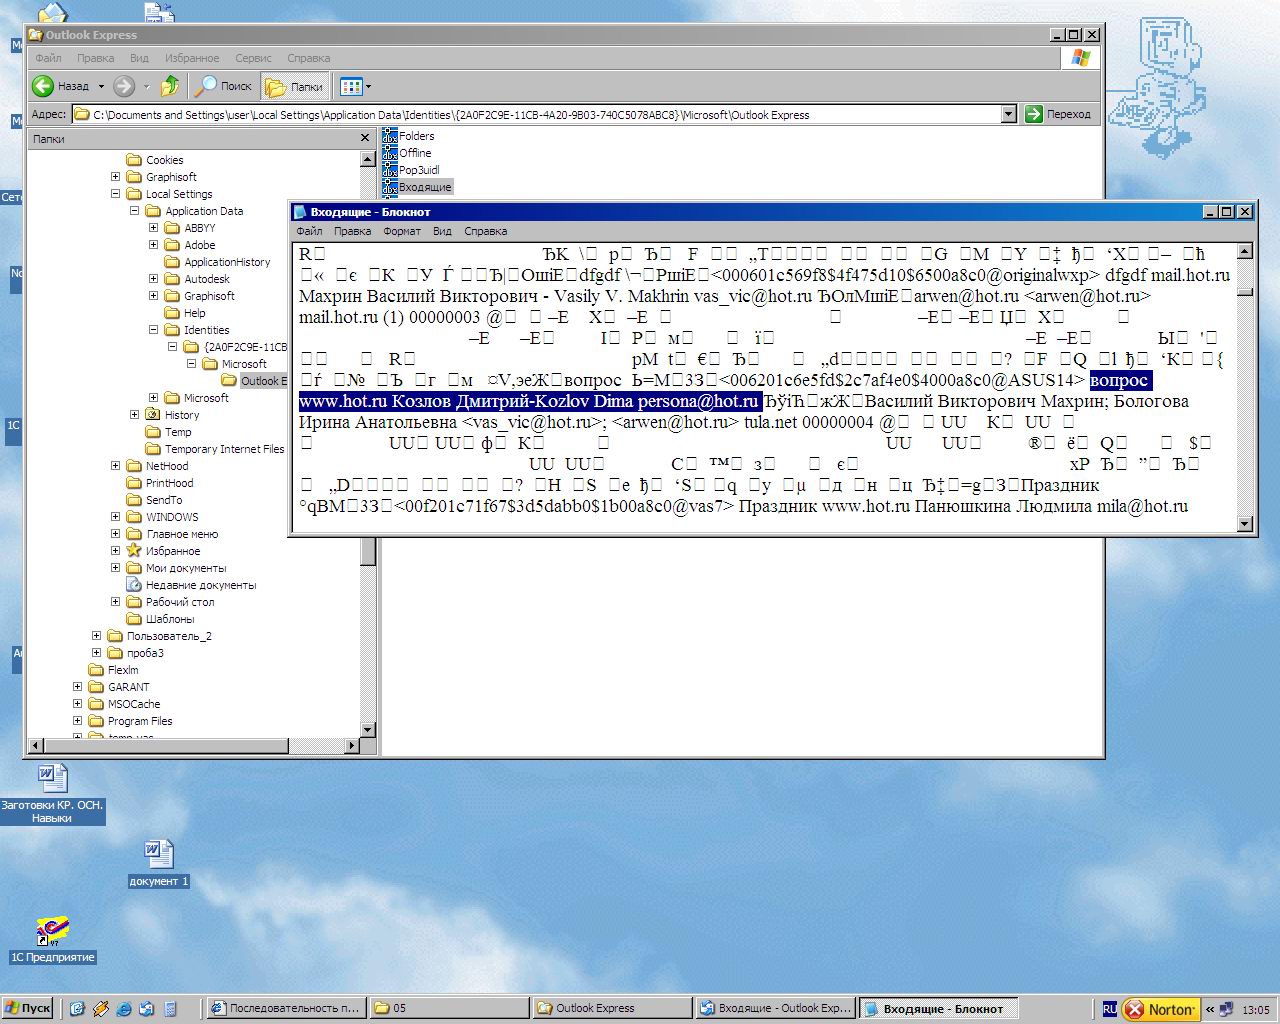
Task: Expand the ABBYY folder node
Action: tap(153, 228)
